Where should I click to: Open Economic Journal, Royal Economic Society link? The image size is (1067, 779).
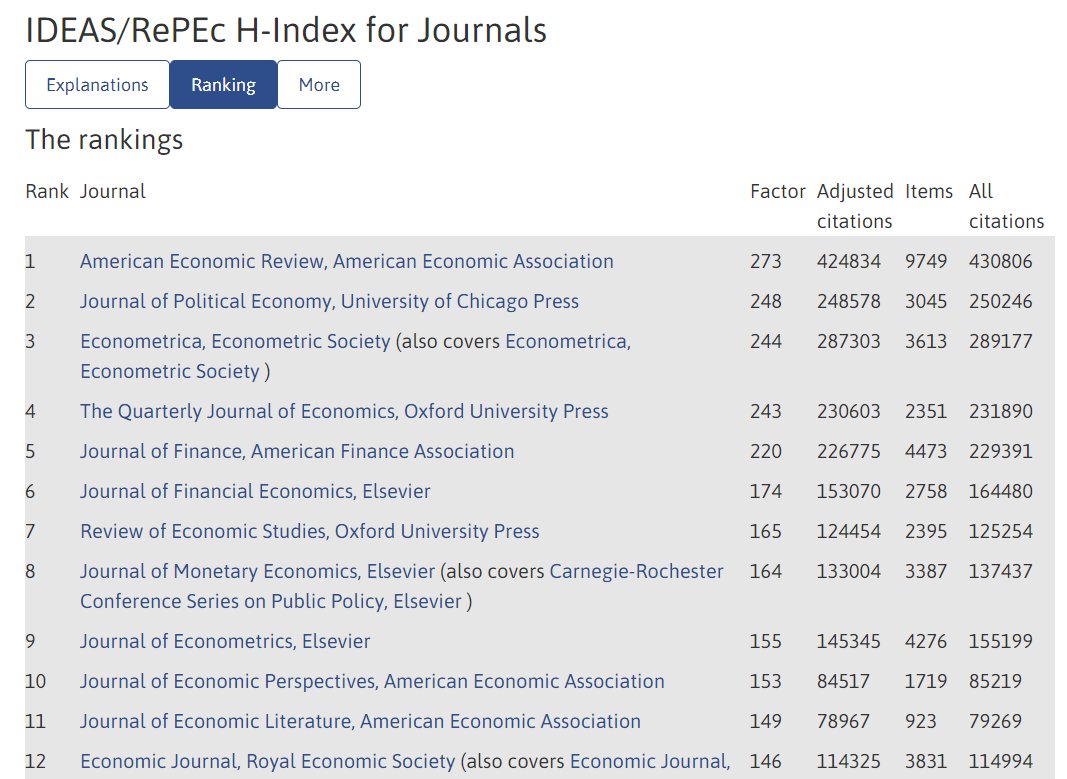[267, 762]
